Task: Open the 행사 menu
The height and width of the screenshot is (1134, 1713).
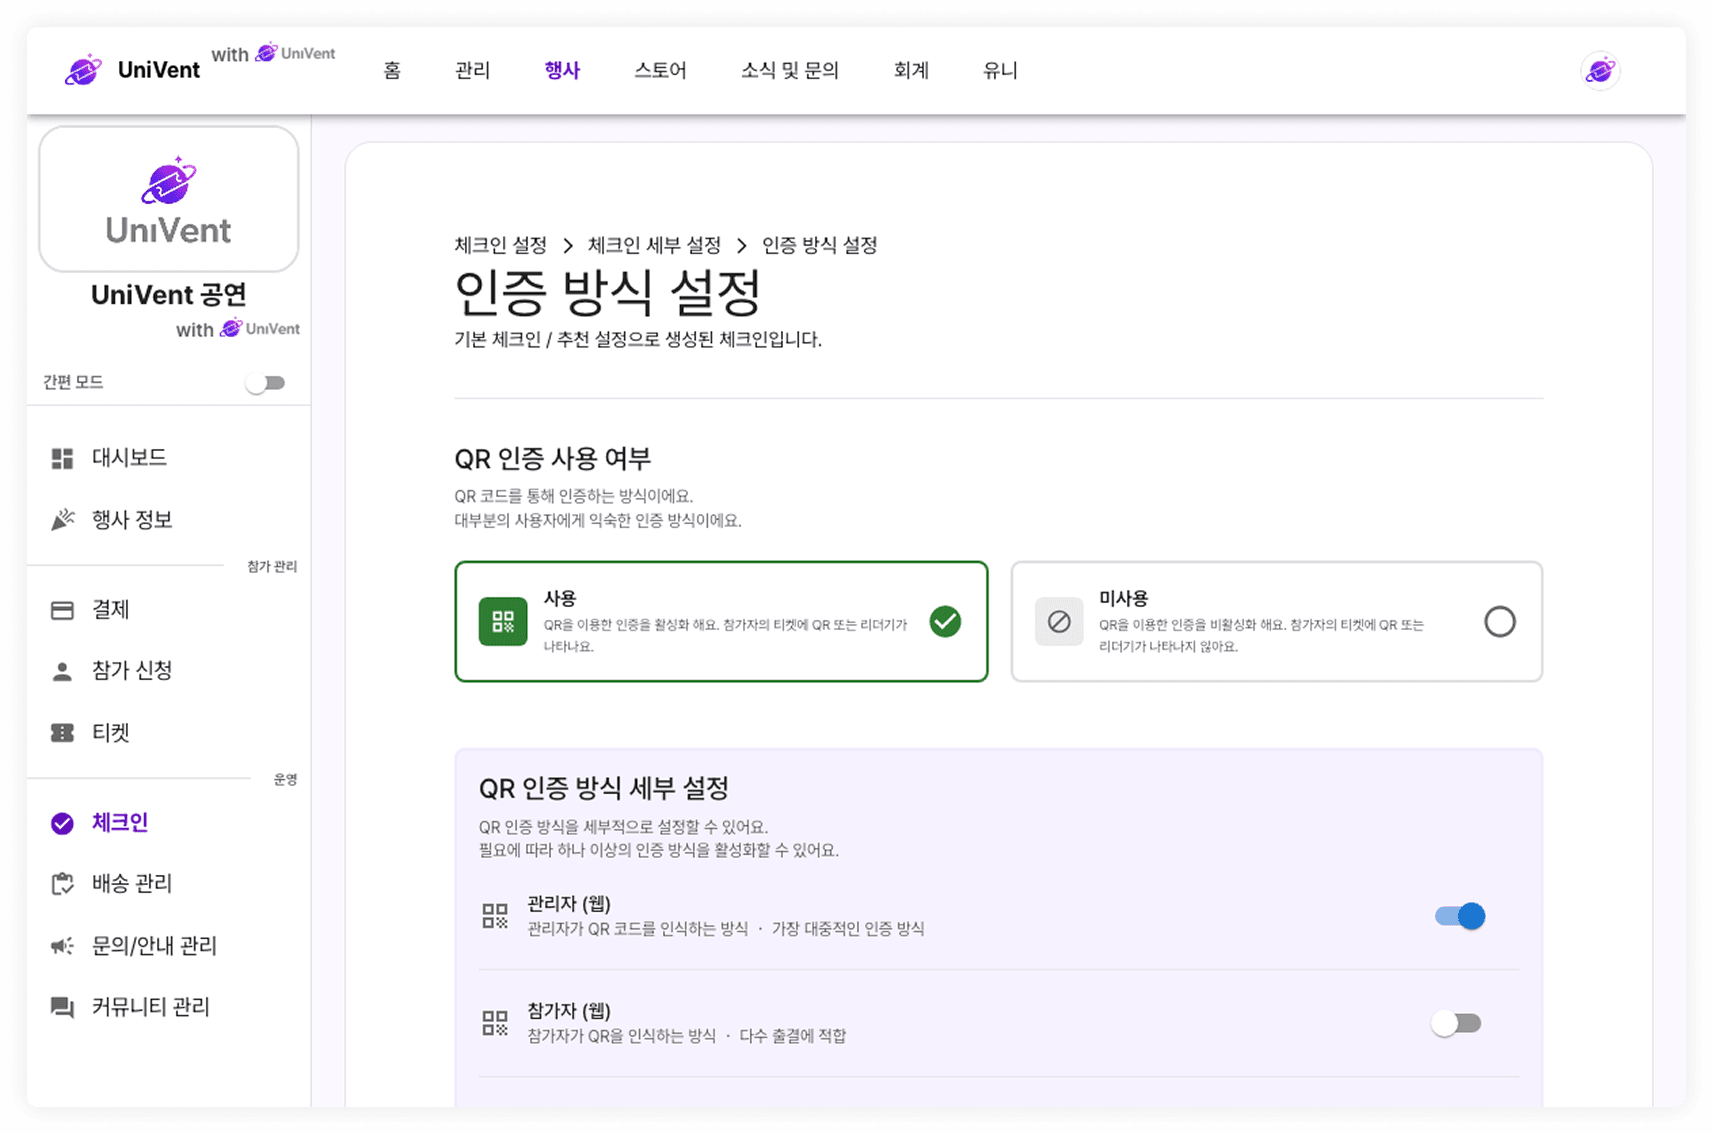Action: pos(562,71)
